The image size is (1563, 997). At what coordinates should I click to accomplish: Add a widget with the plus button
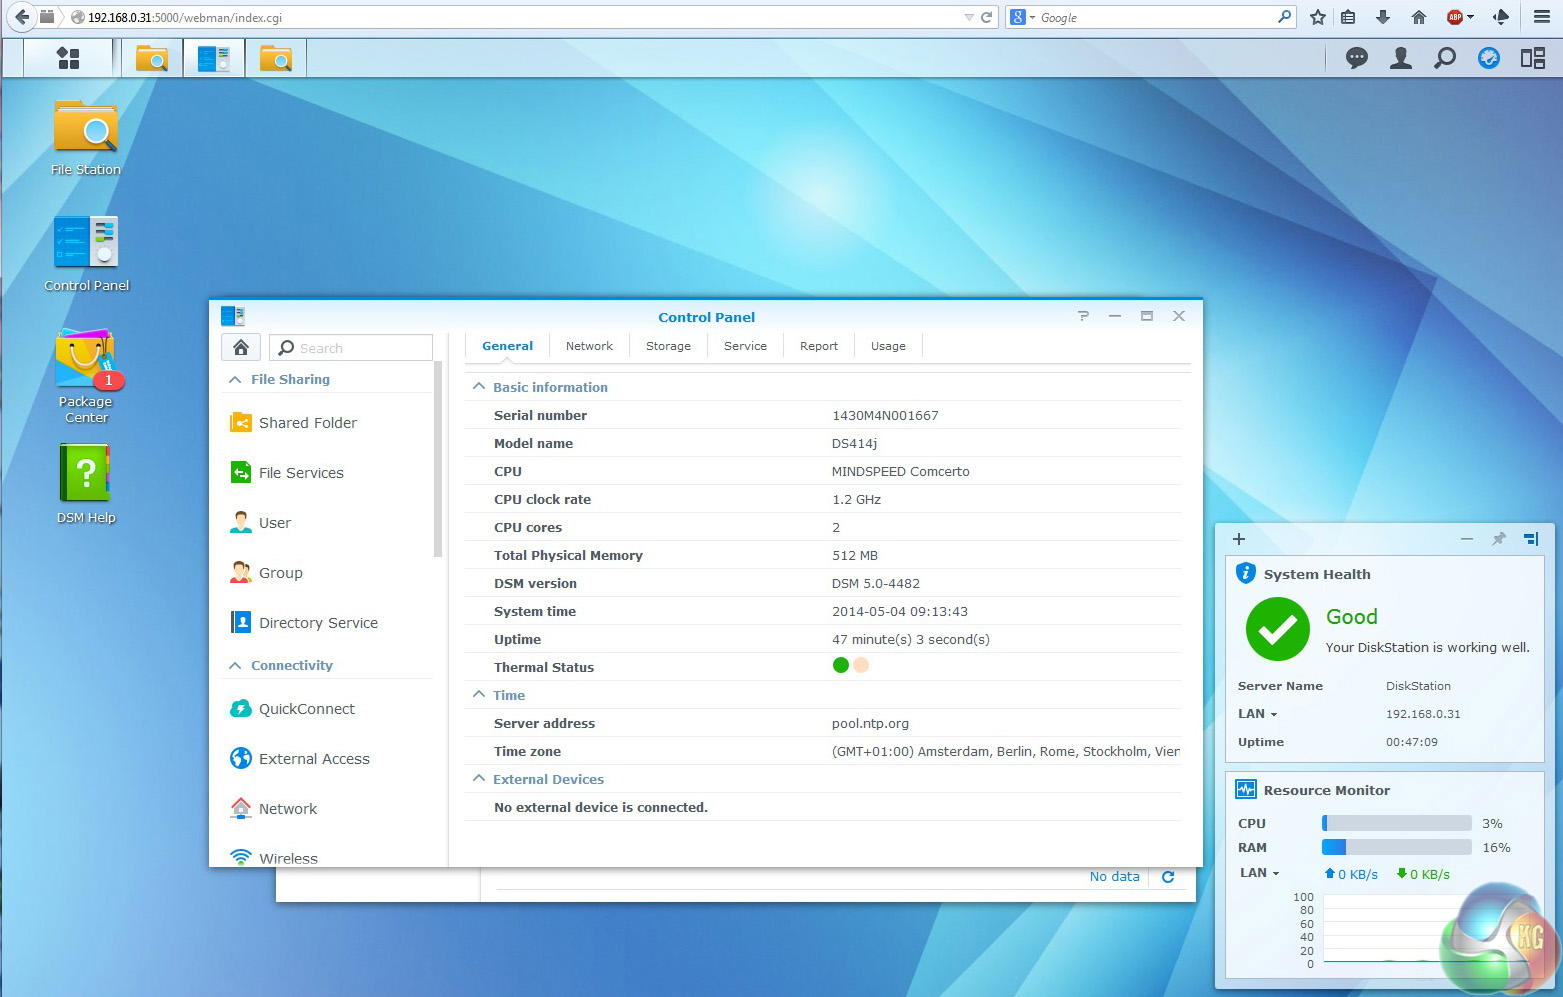(x=1239, y=539)
